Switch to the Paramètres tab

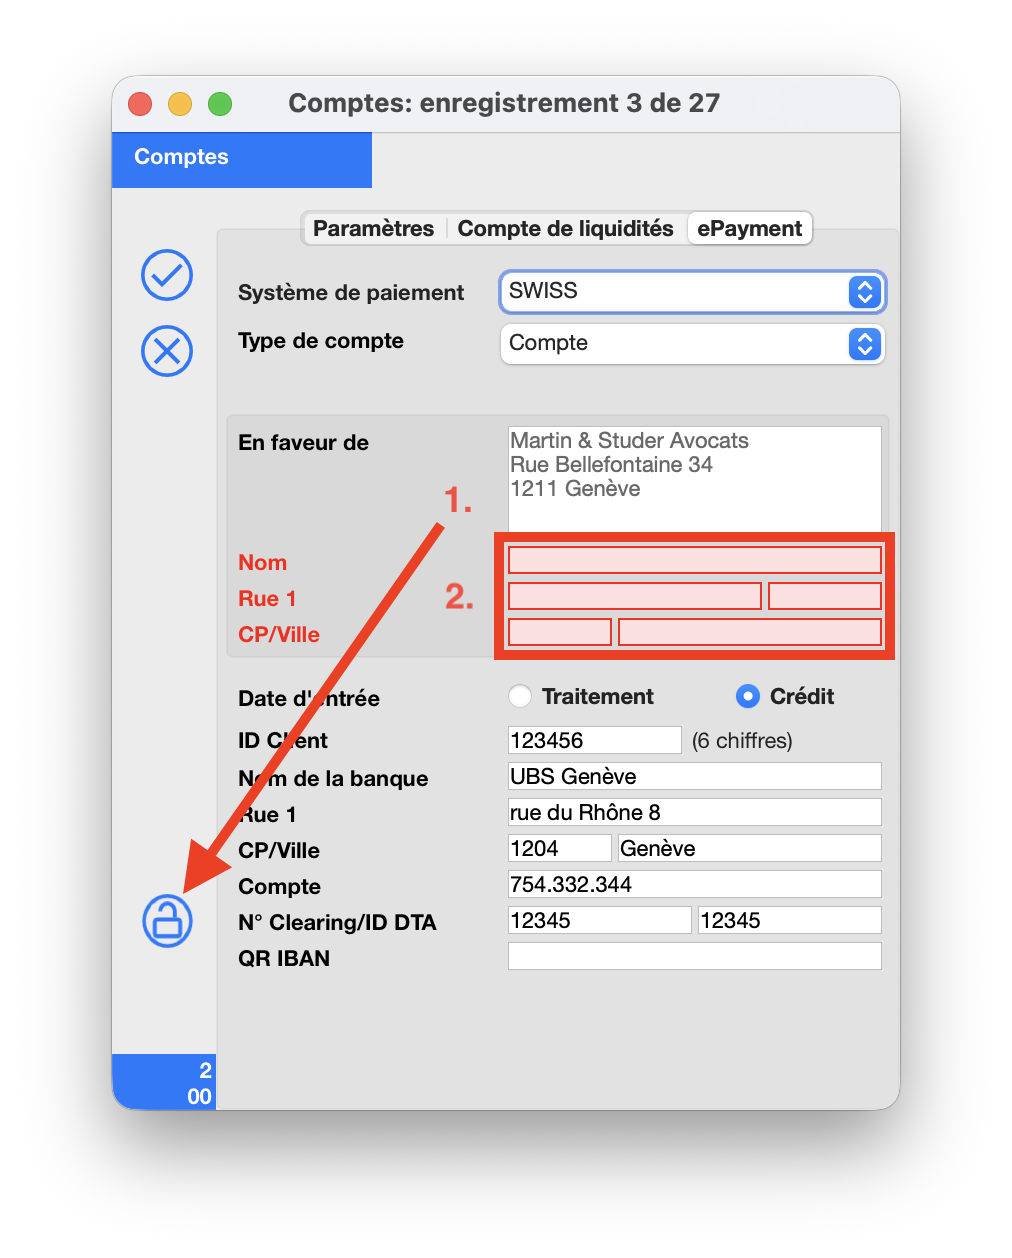tap(373, 229)
